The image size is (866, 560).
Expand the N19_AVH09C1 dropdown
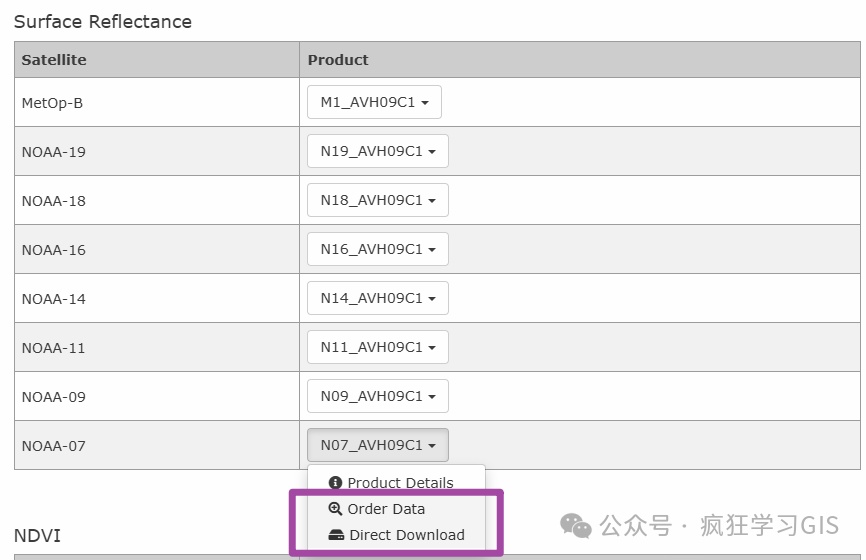(x=377, y=151)
